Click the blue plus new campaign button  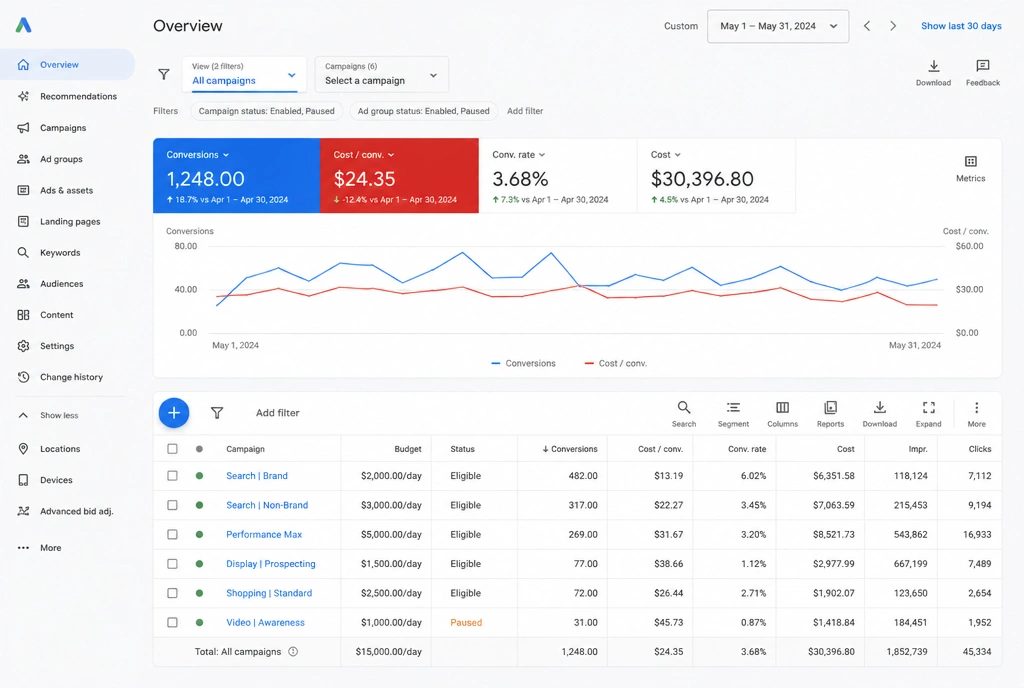click(174, 413)
